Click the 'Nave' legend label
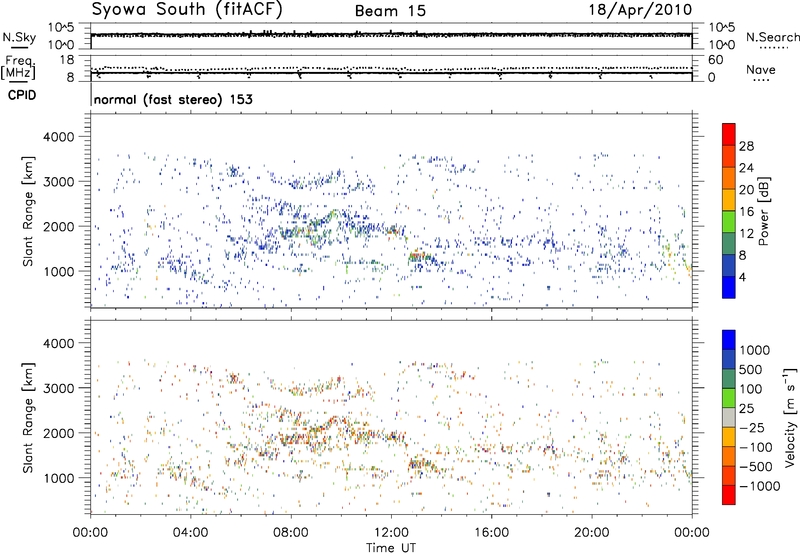 click(x=761, y=70)
